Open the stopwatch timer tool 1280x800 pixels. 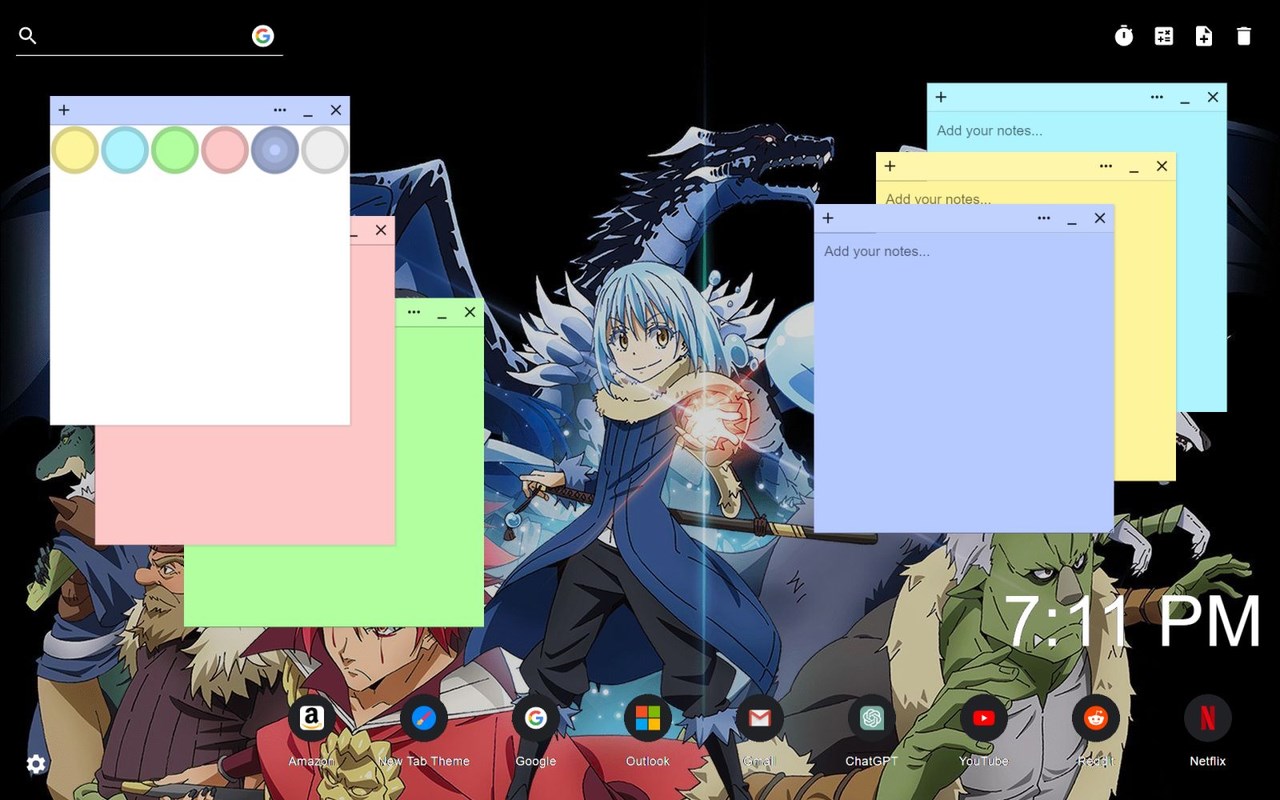(x=1124, y=36)
